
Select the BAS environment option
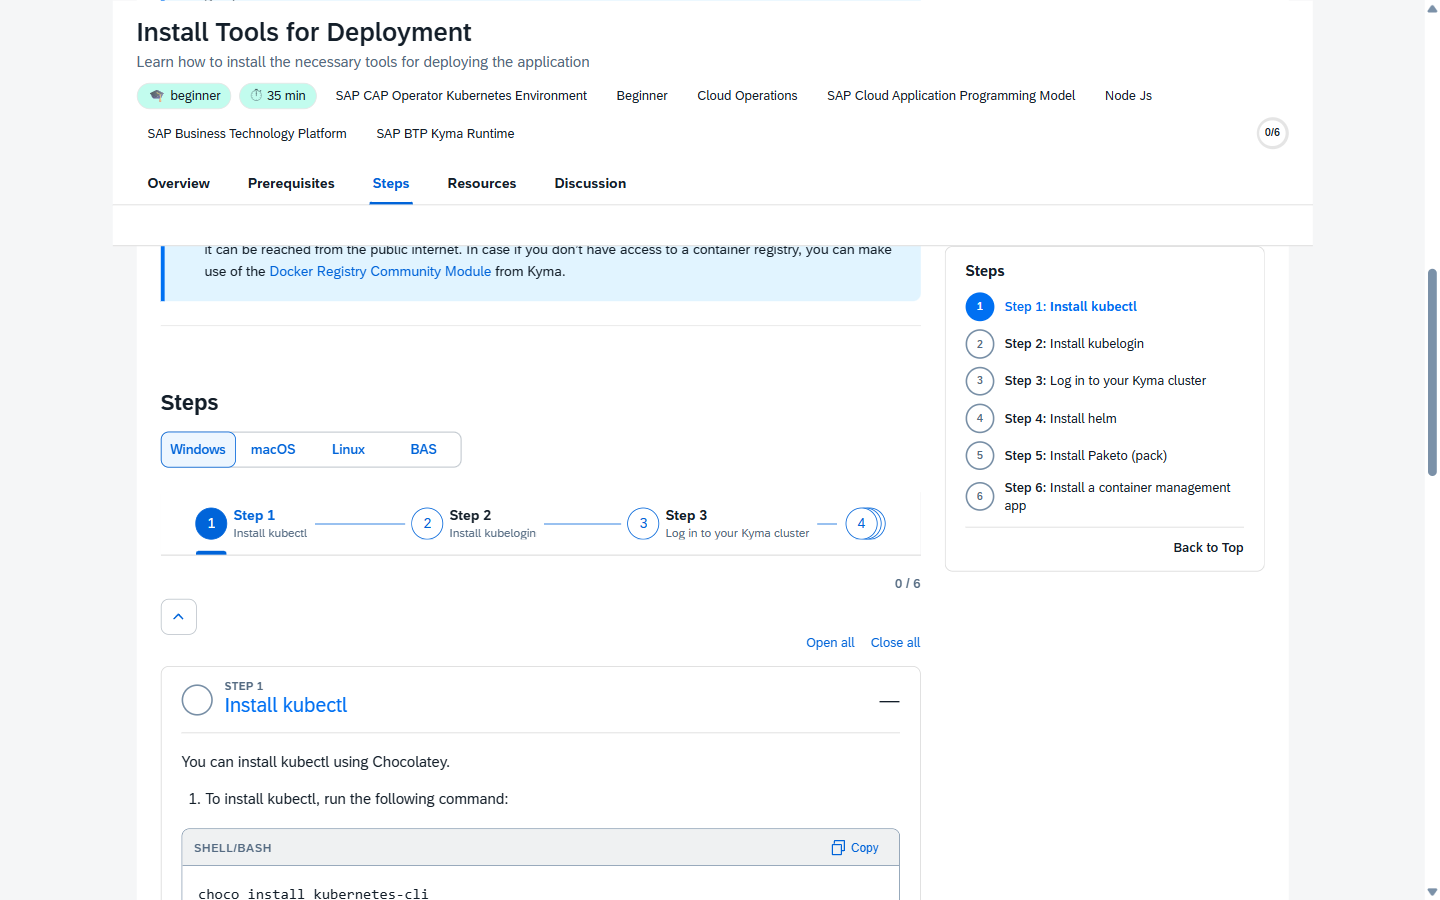coord(424,450)
